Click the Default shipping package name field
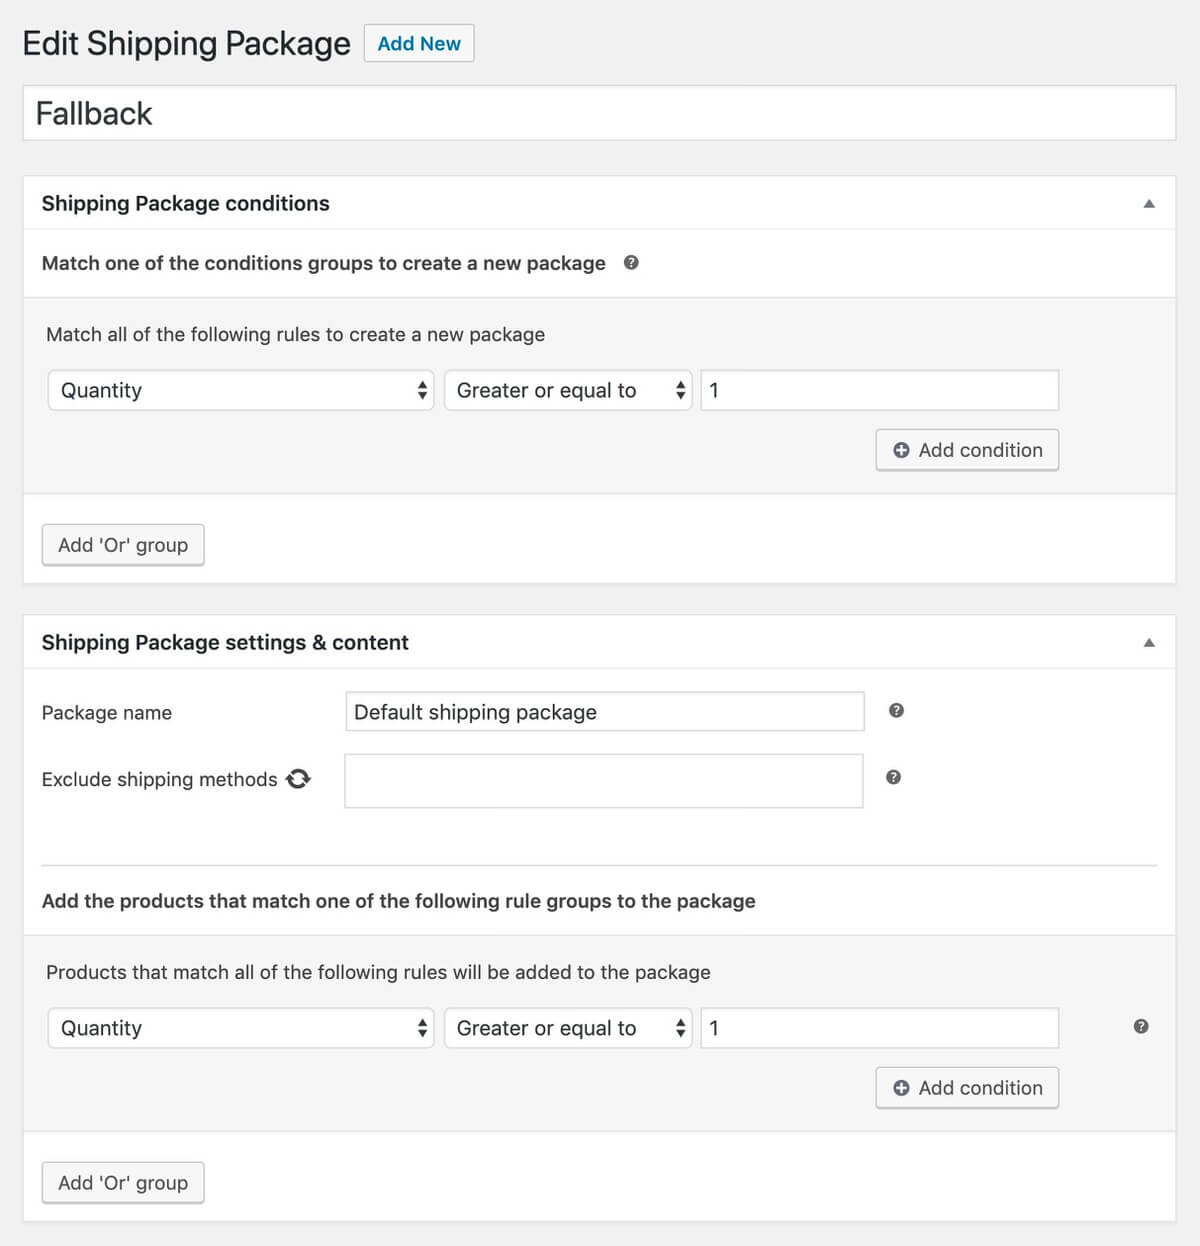The height and width of the screenshot is (1246, 1200). click(x=603, y=712)
